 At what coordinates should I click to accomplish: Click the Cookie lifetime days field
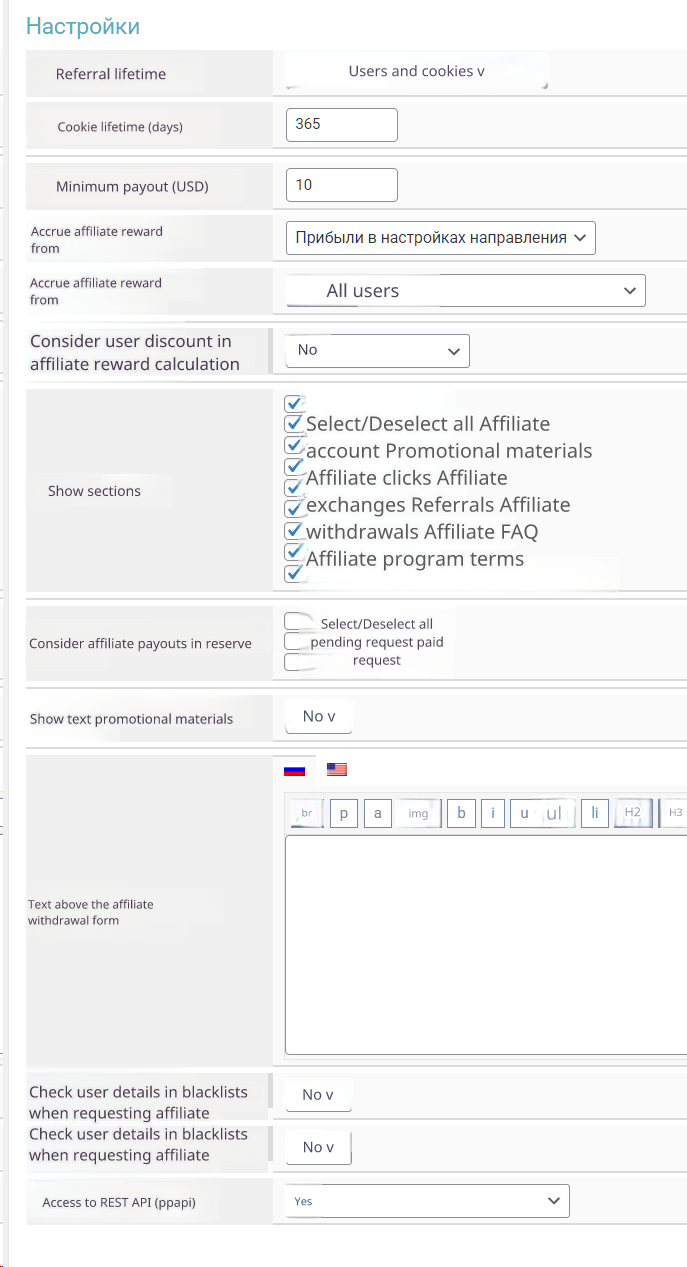click(x=341, y=125)
